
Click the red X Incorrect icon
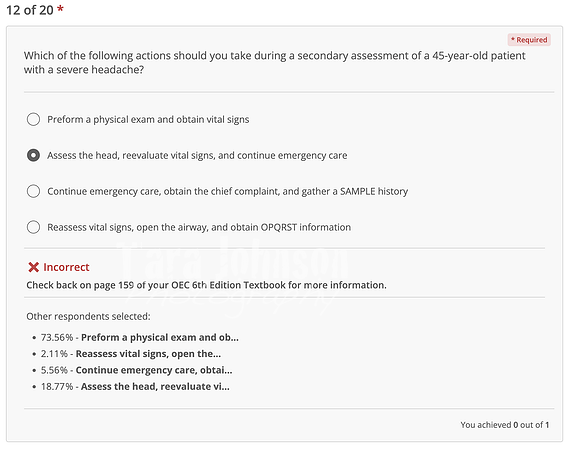coord(34,267)
